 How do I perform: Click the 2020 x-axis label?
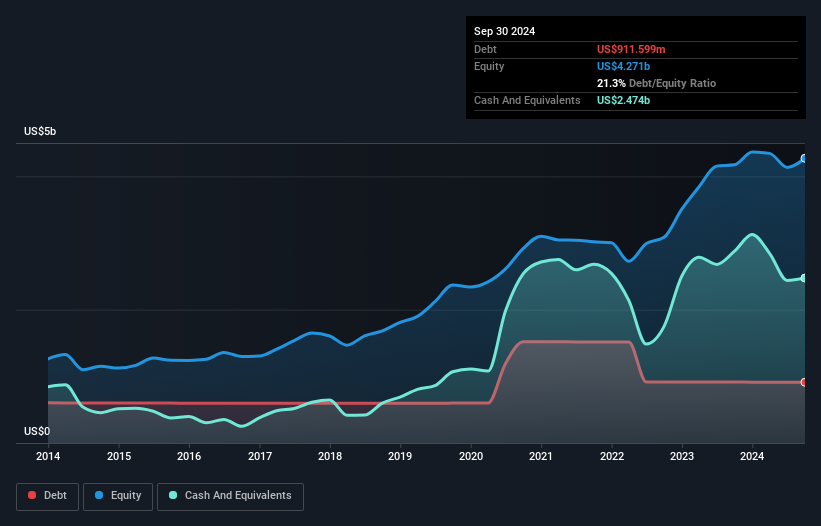[x=471, y=456]
